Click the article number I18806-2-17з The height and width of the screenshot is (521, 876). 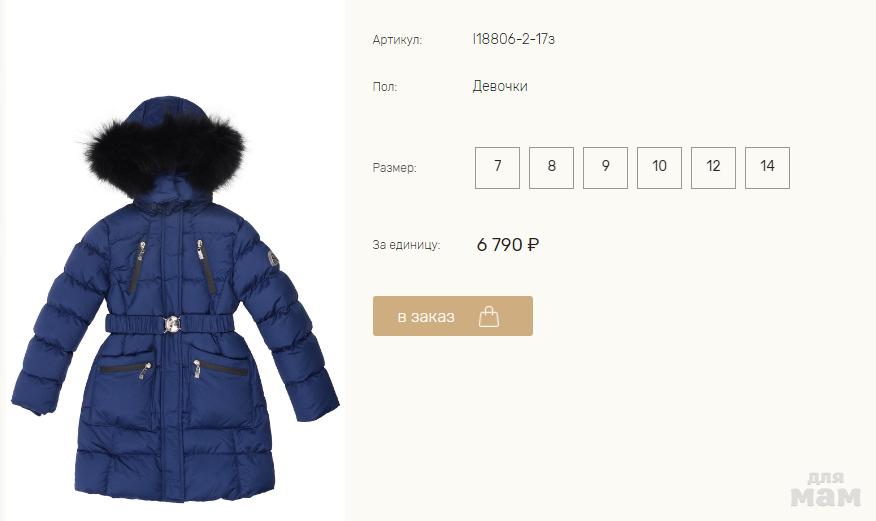coord(513,39)
